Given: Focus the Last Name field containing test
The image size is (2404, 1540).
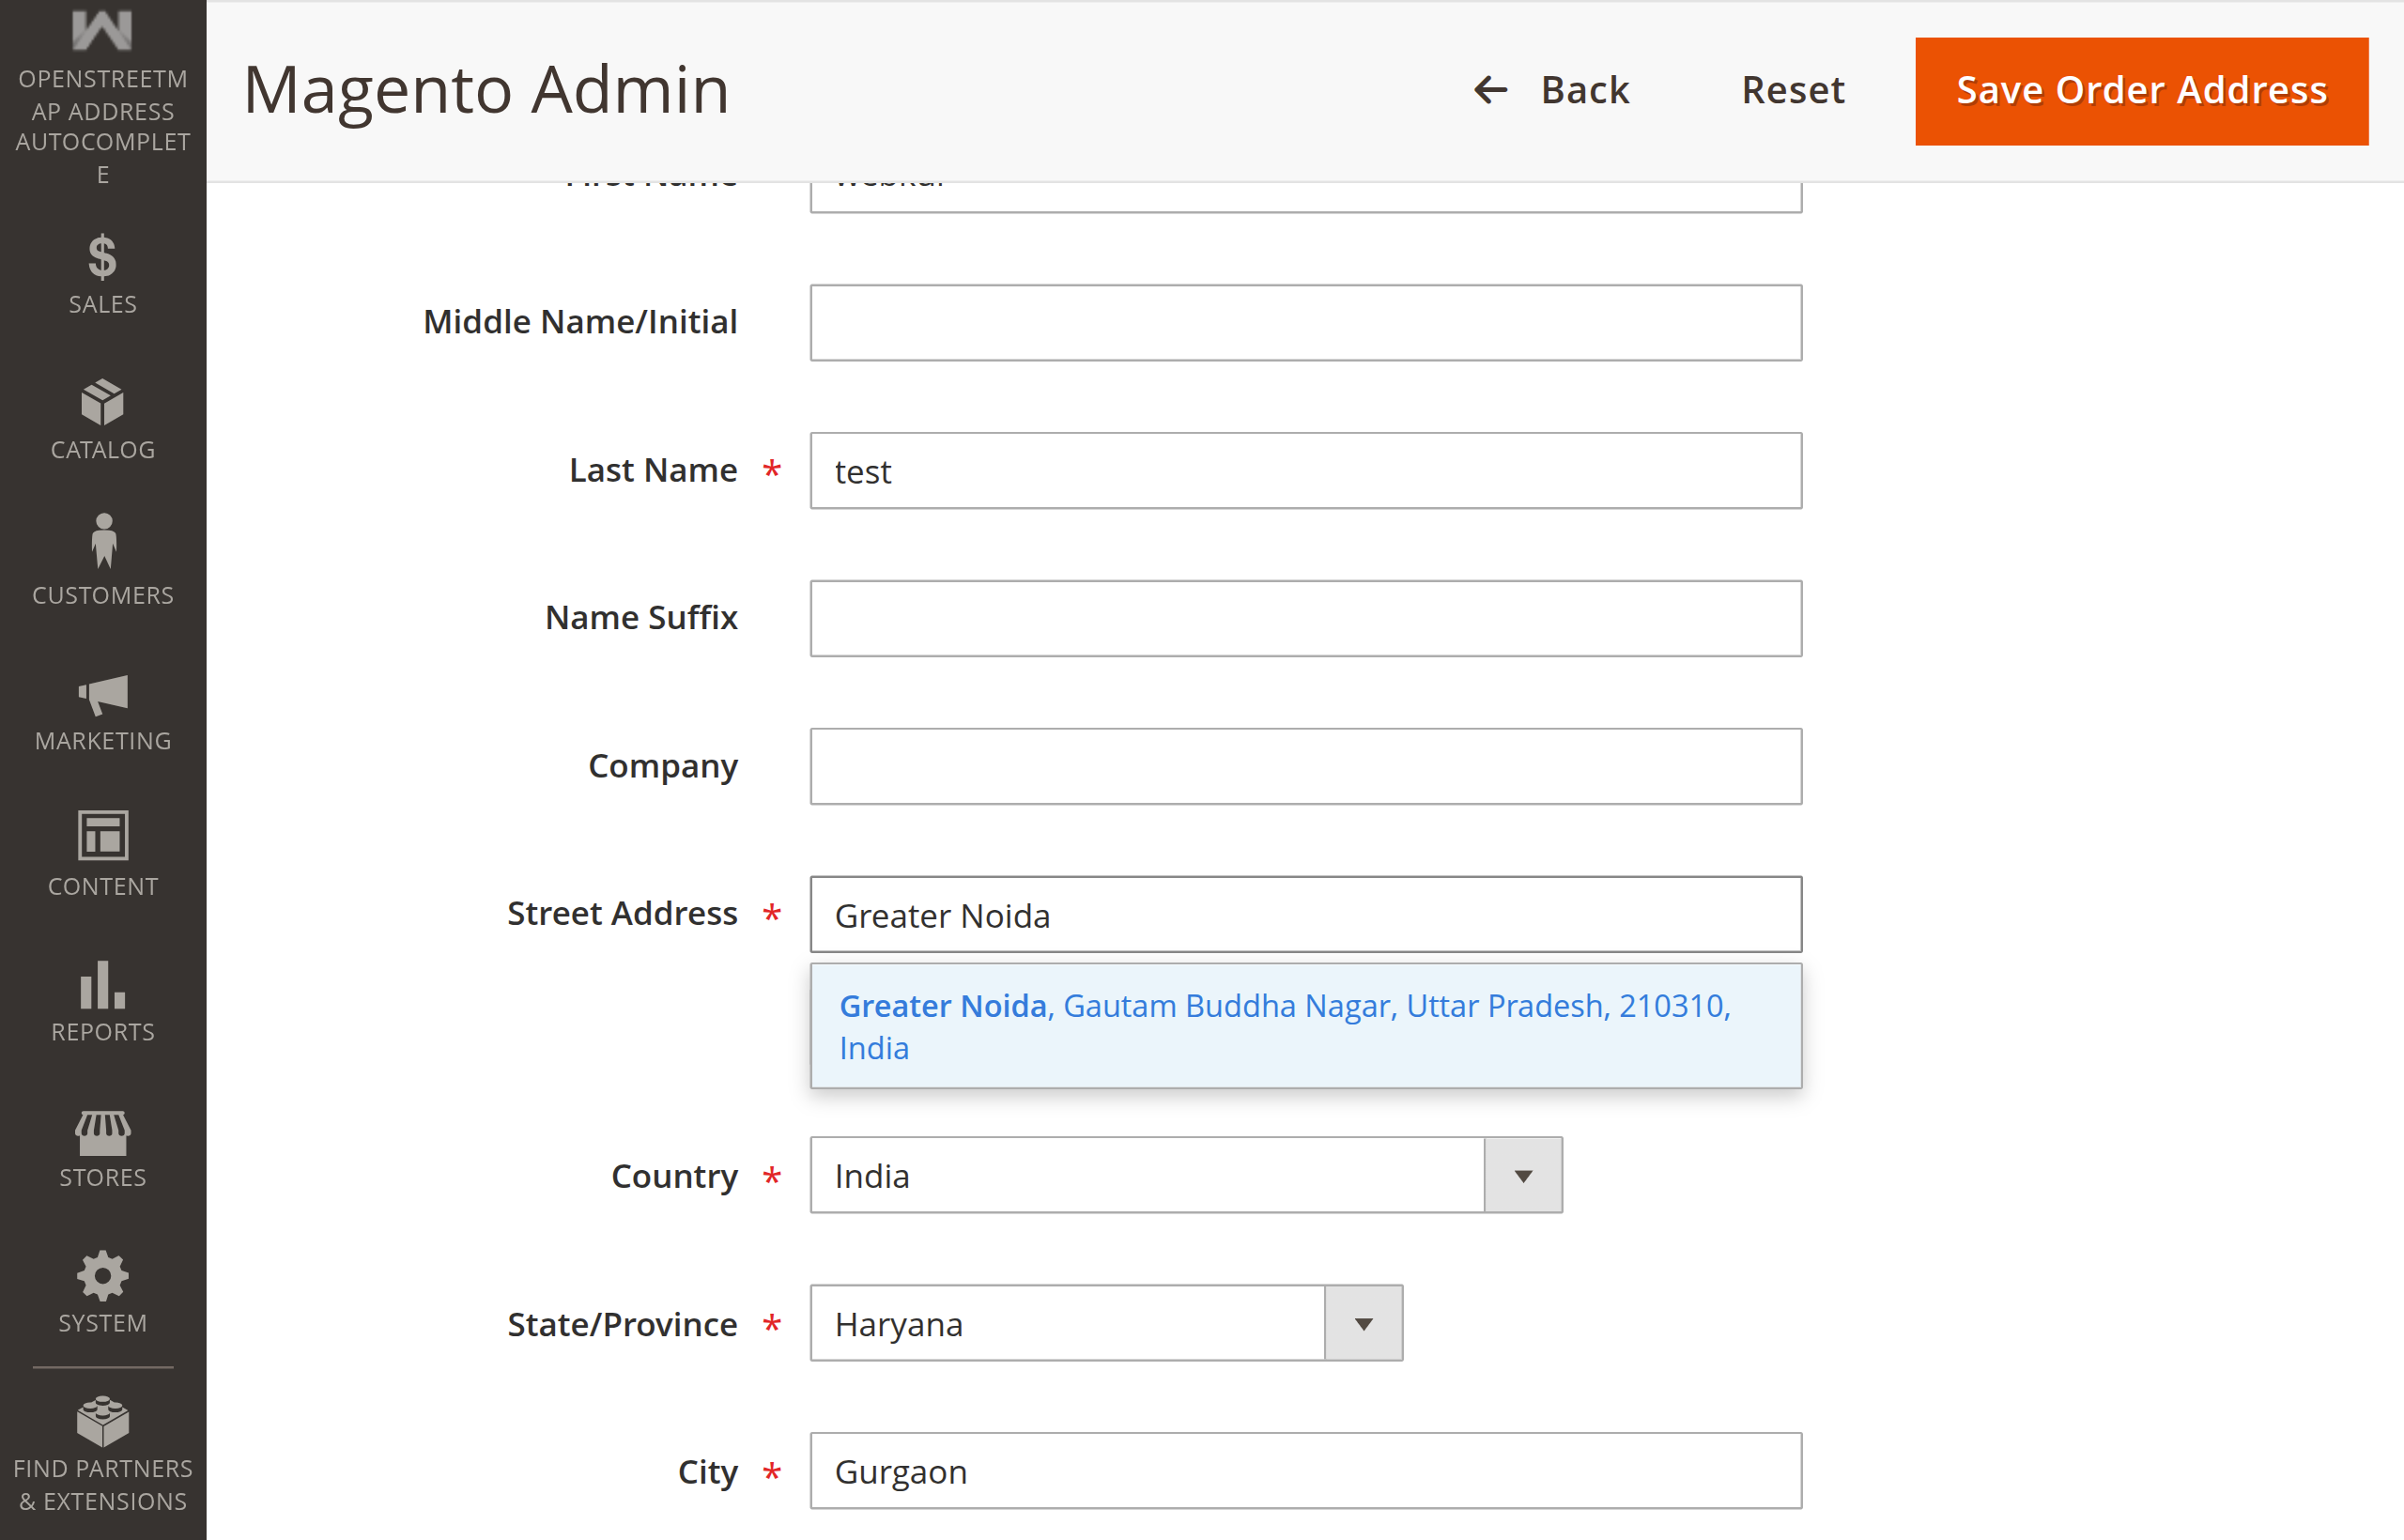Looking at the screenshot, I should 1306,471.
